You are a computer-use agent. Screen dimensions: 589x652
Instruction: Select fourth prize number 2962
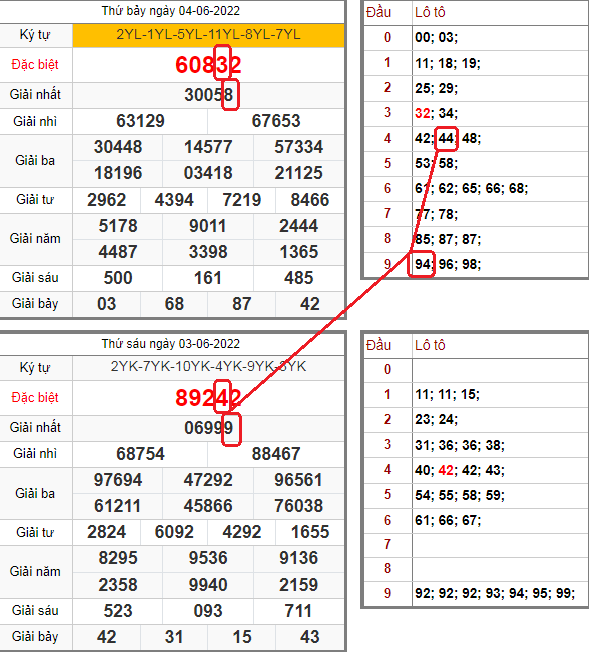tap(106, 200)
